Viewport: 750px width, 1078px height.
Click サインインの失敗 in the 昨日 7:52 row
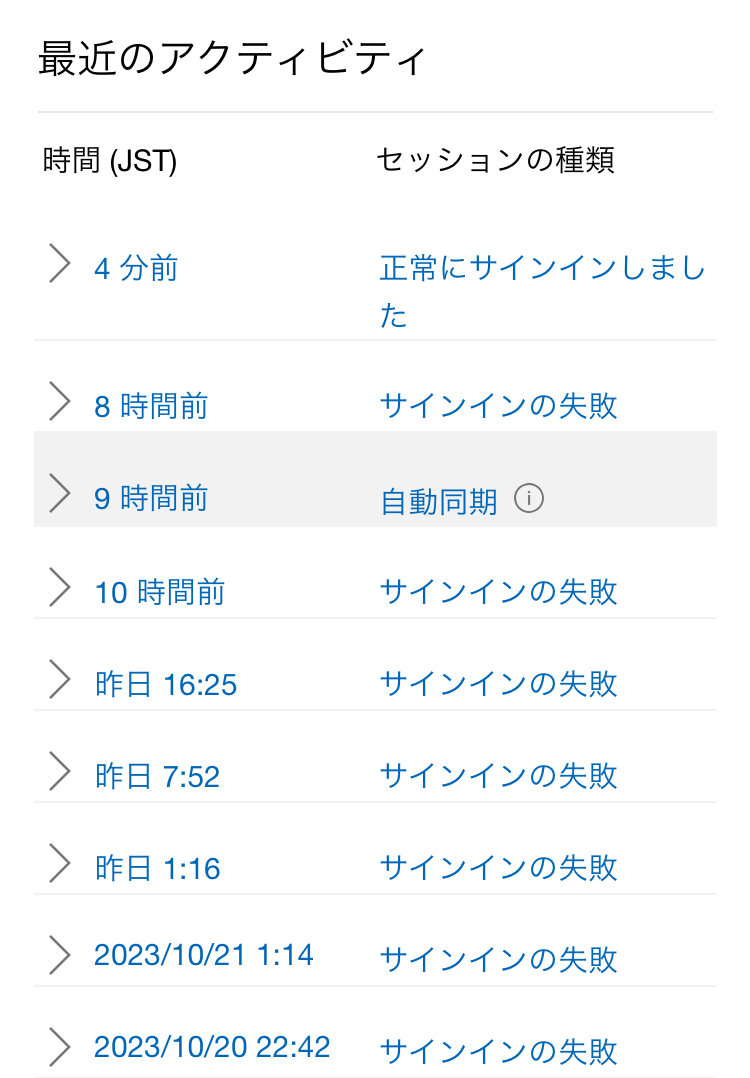coord(499,776)
